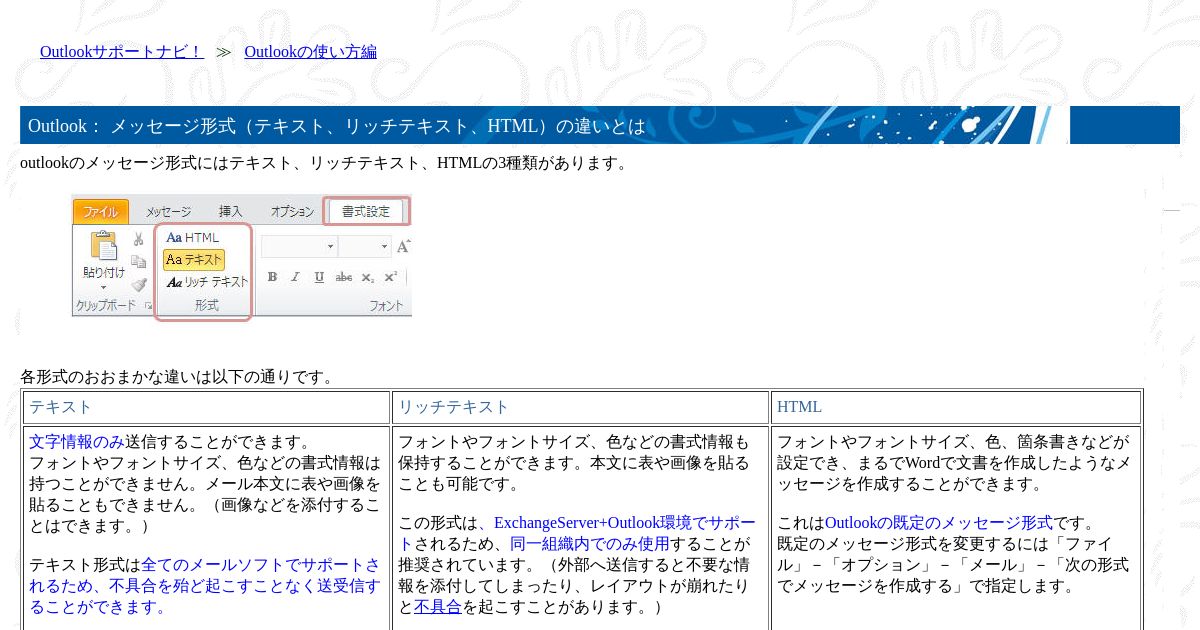The height and width of the screenshot is (630, 1200).
Task: Open the クリップボード dialog launcher
Action: pos(148,306)
